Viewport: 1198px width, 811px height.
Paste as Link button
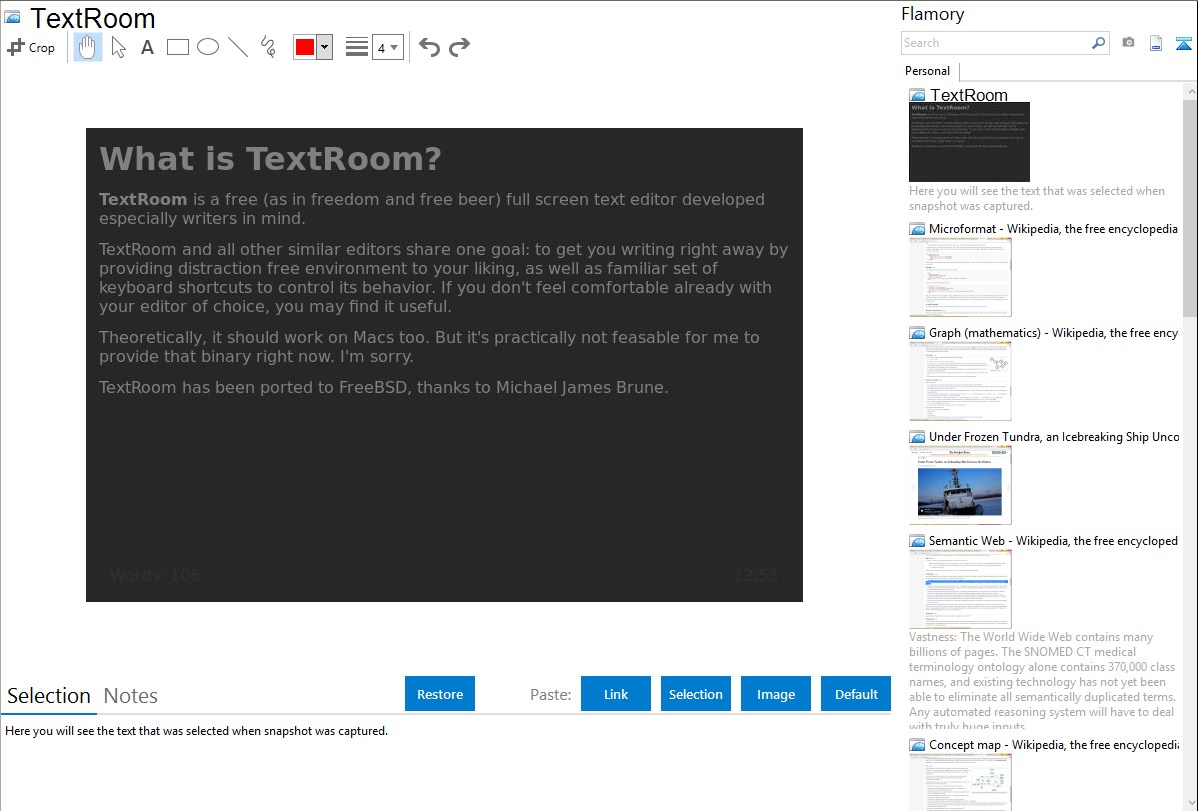pos(616,694)
